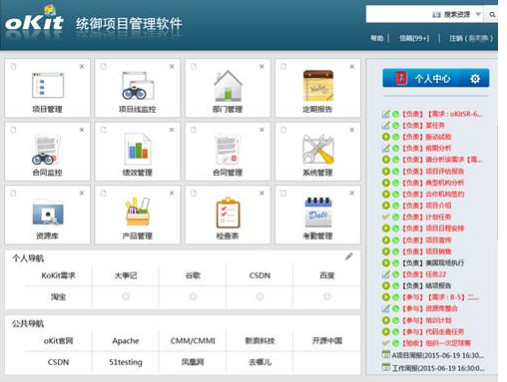The image size is (507, 382).
Task: Click the page icon on 项目管理 tile
Action: coord(13,66)
